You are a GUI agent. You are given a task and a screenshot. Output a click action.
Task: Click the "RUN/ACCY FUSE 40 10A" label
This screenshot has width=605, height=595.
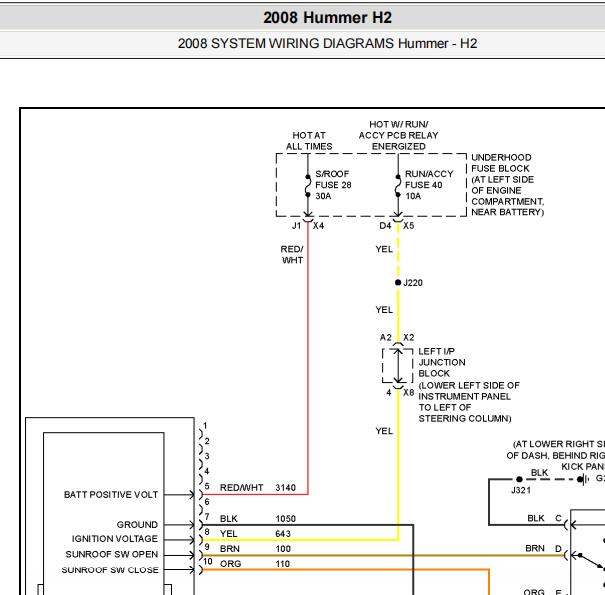pyautogui.click(x=429, y=185)
